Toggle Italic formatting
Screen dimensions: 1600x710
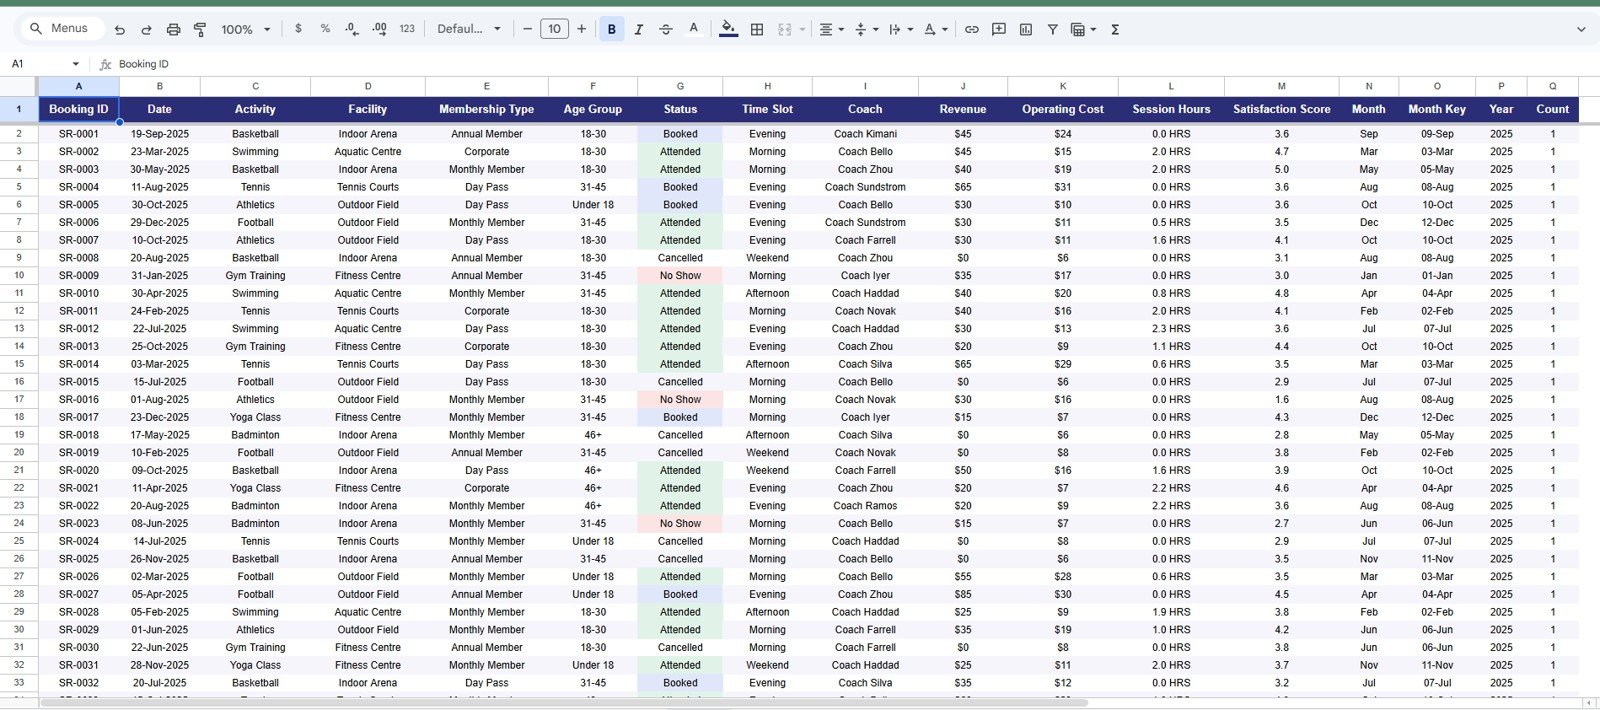click(639, 29)
